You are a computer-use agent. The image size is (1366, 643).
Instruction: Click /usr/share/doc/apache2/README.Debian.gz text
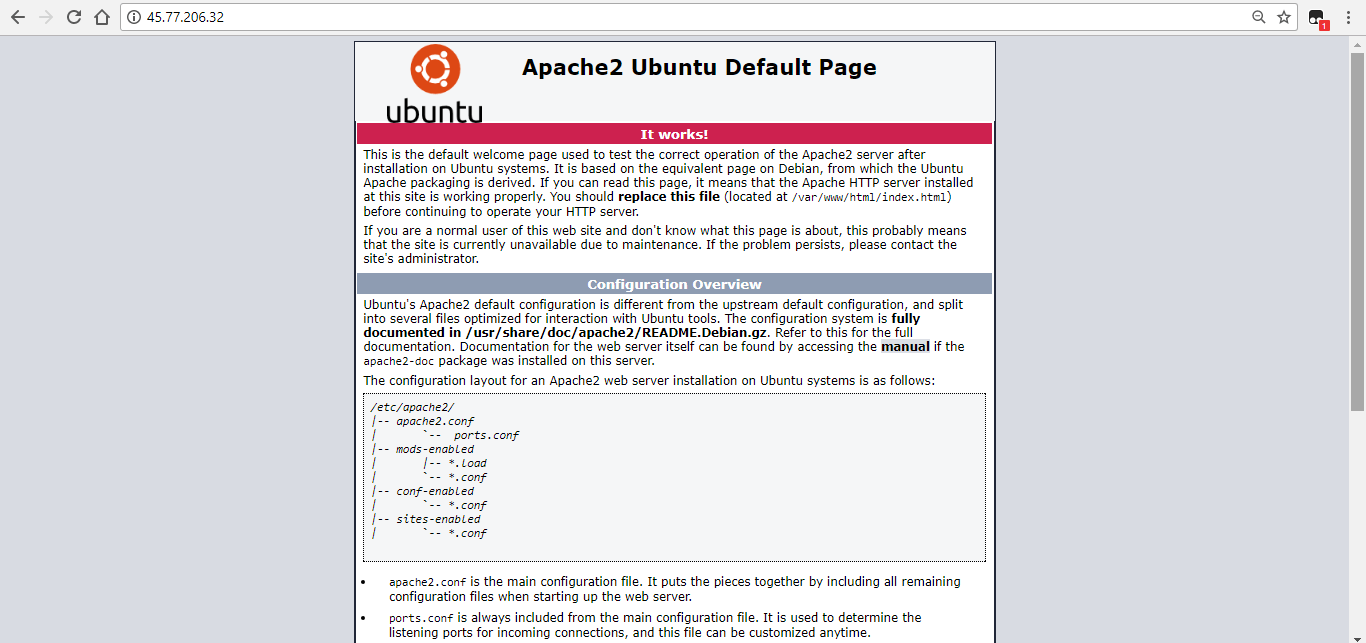point(616,333)
